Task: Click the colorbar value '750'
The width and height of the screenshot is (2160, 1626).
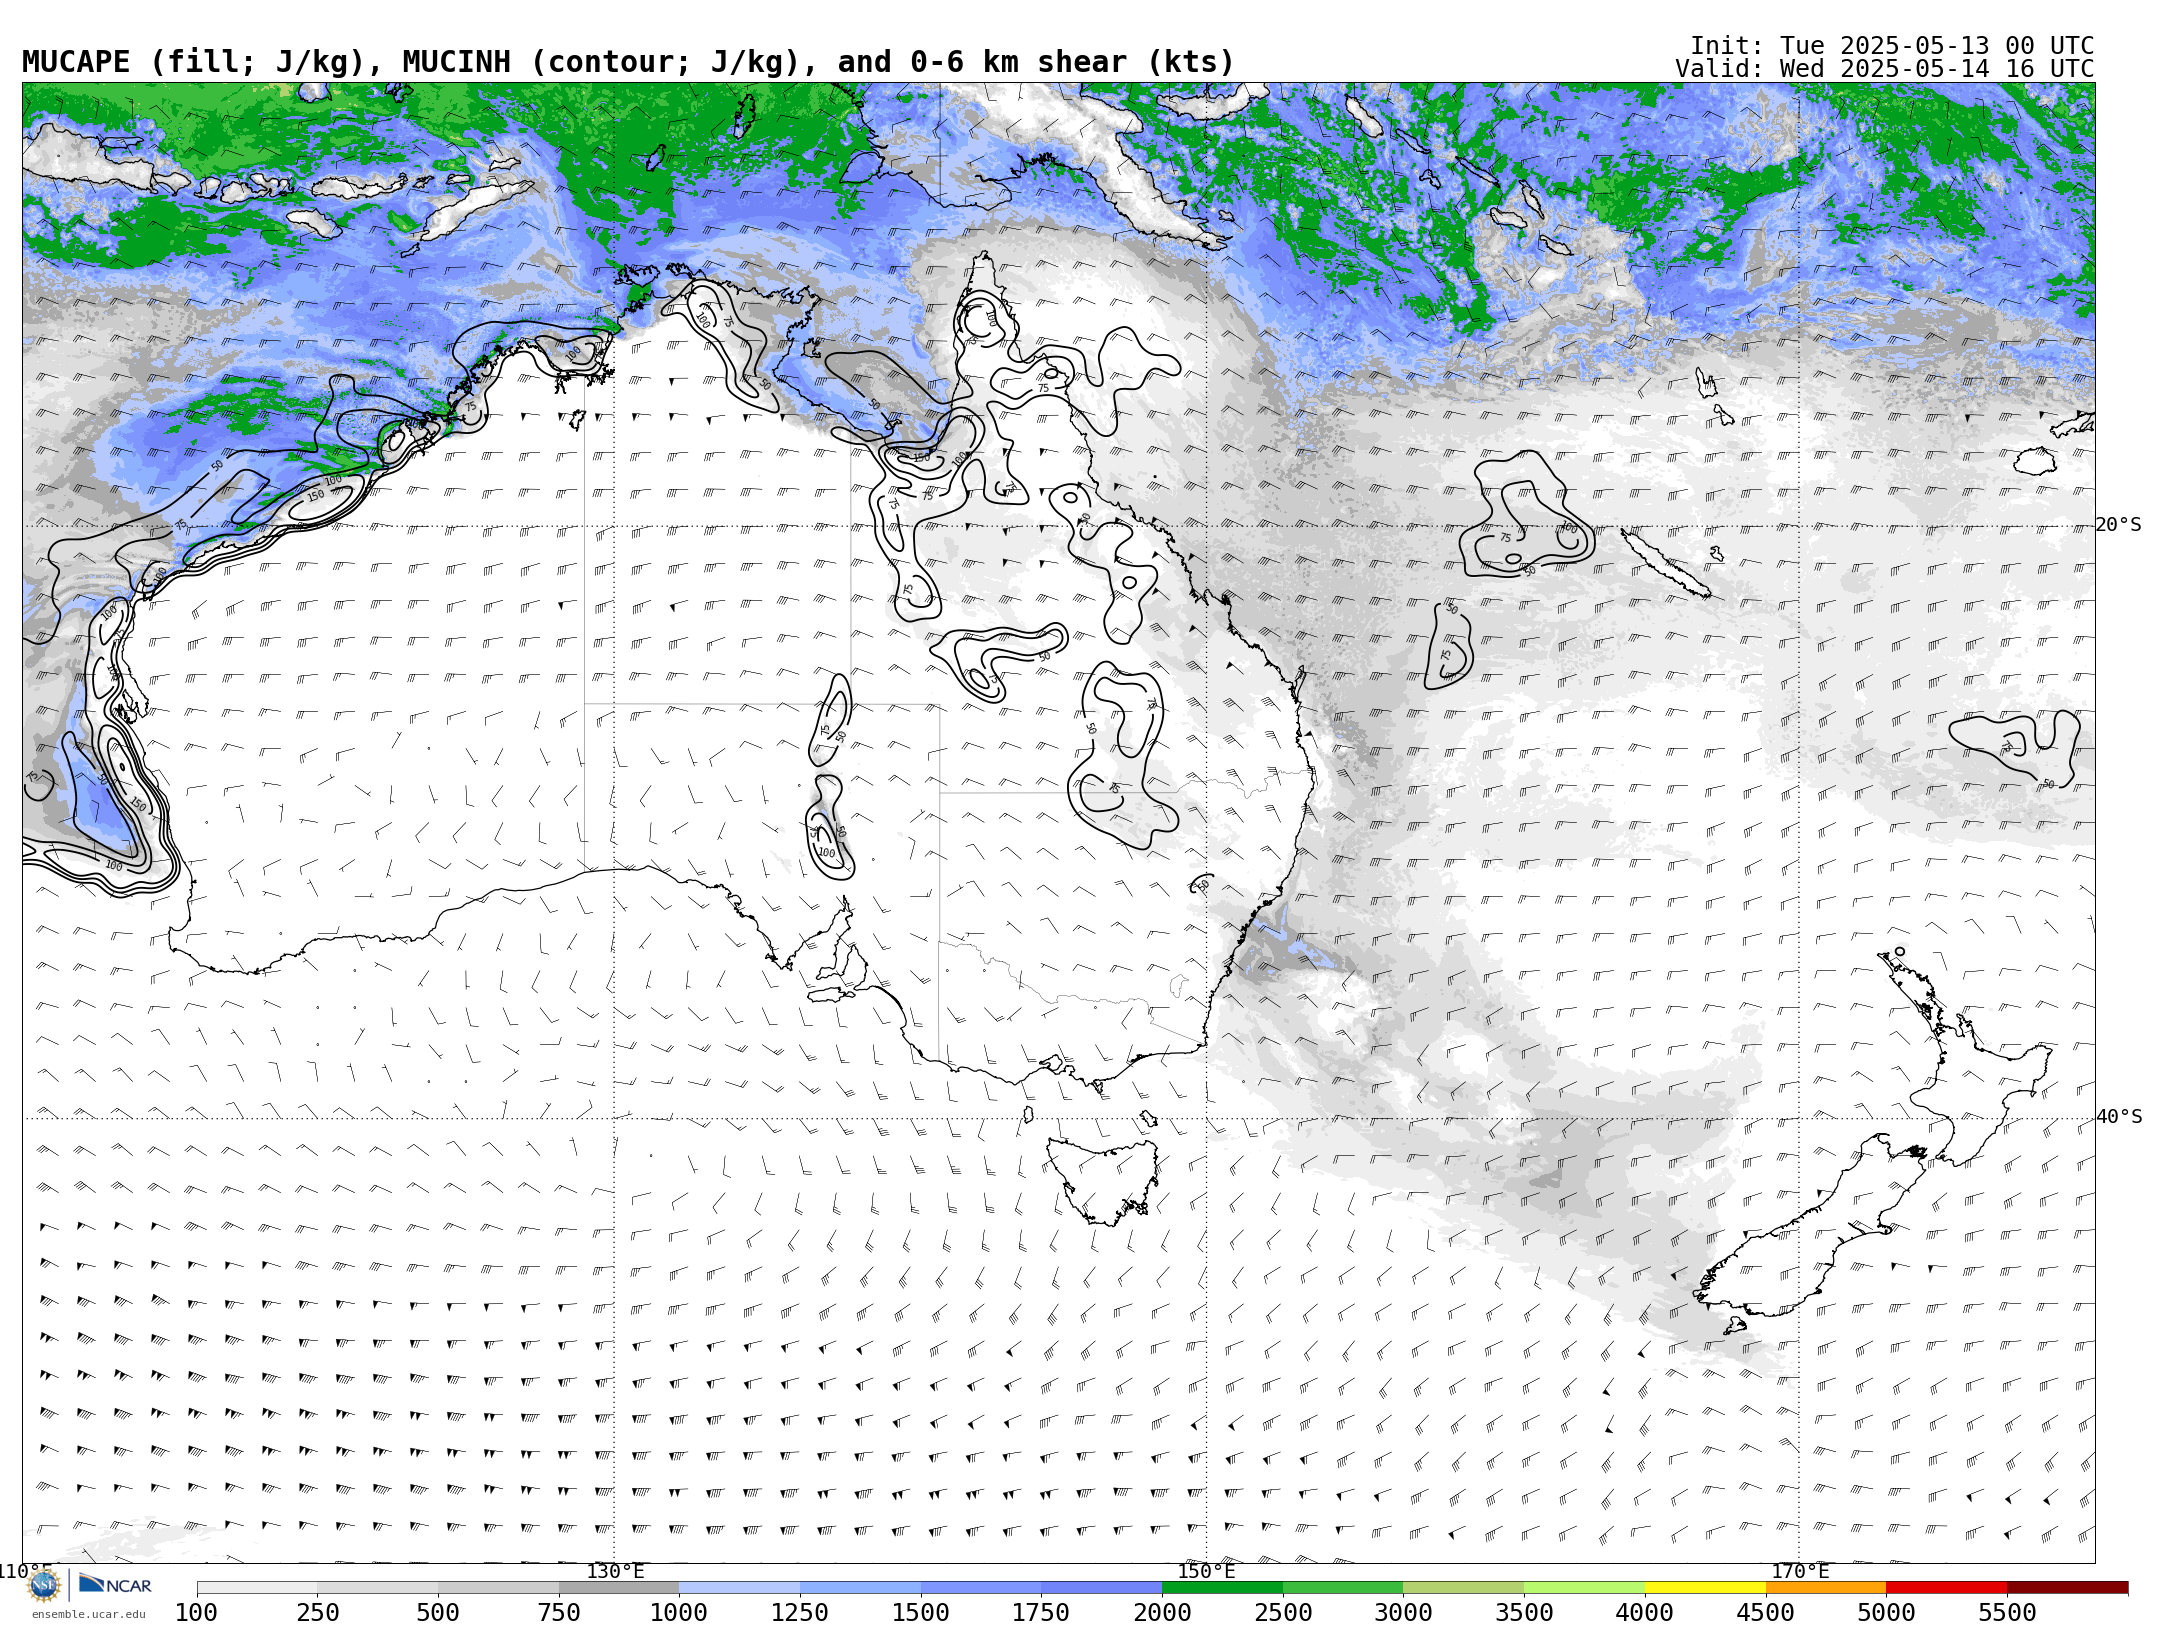Action: pyautogui.click(x=559, y=1613)
